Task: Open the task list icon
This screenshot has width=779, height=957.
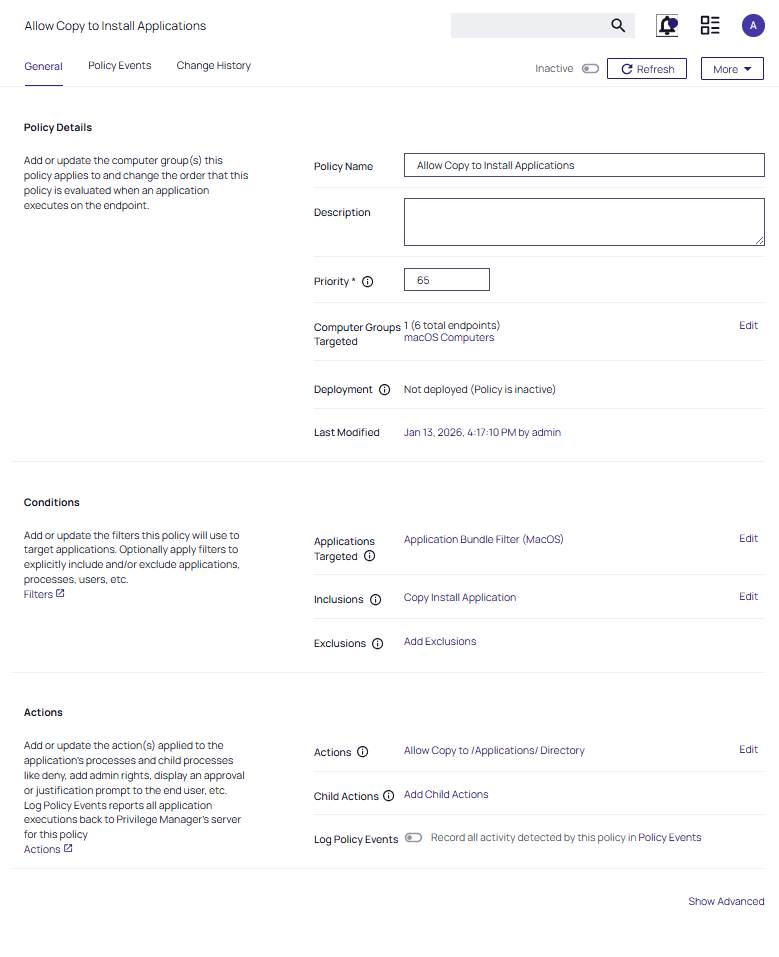Action: (x=710, y=26)
